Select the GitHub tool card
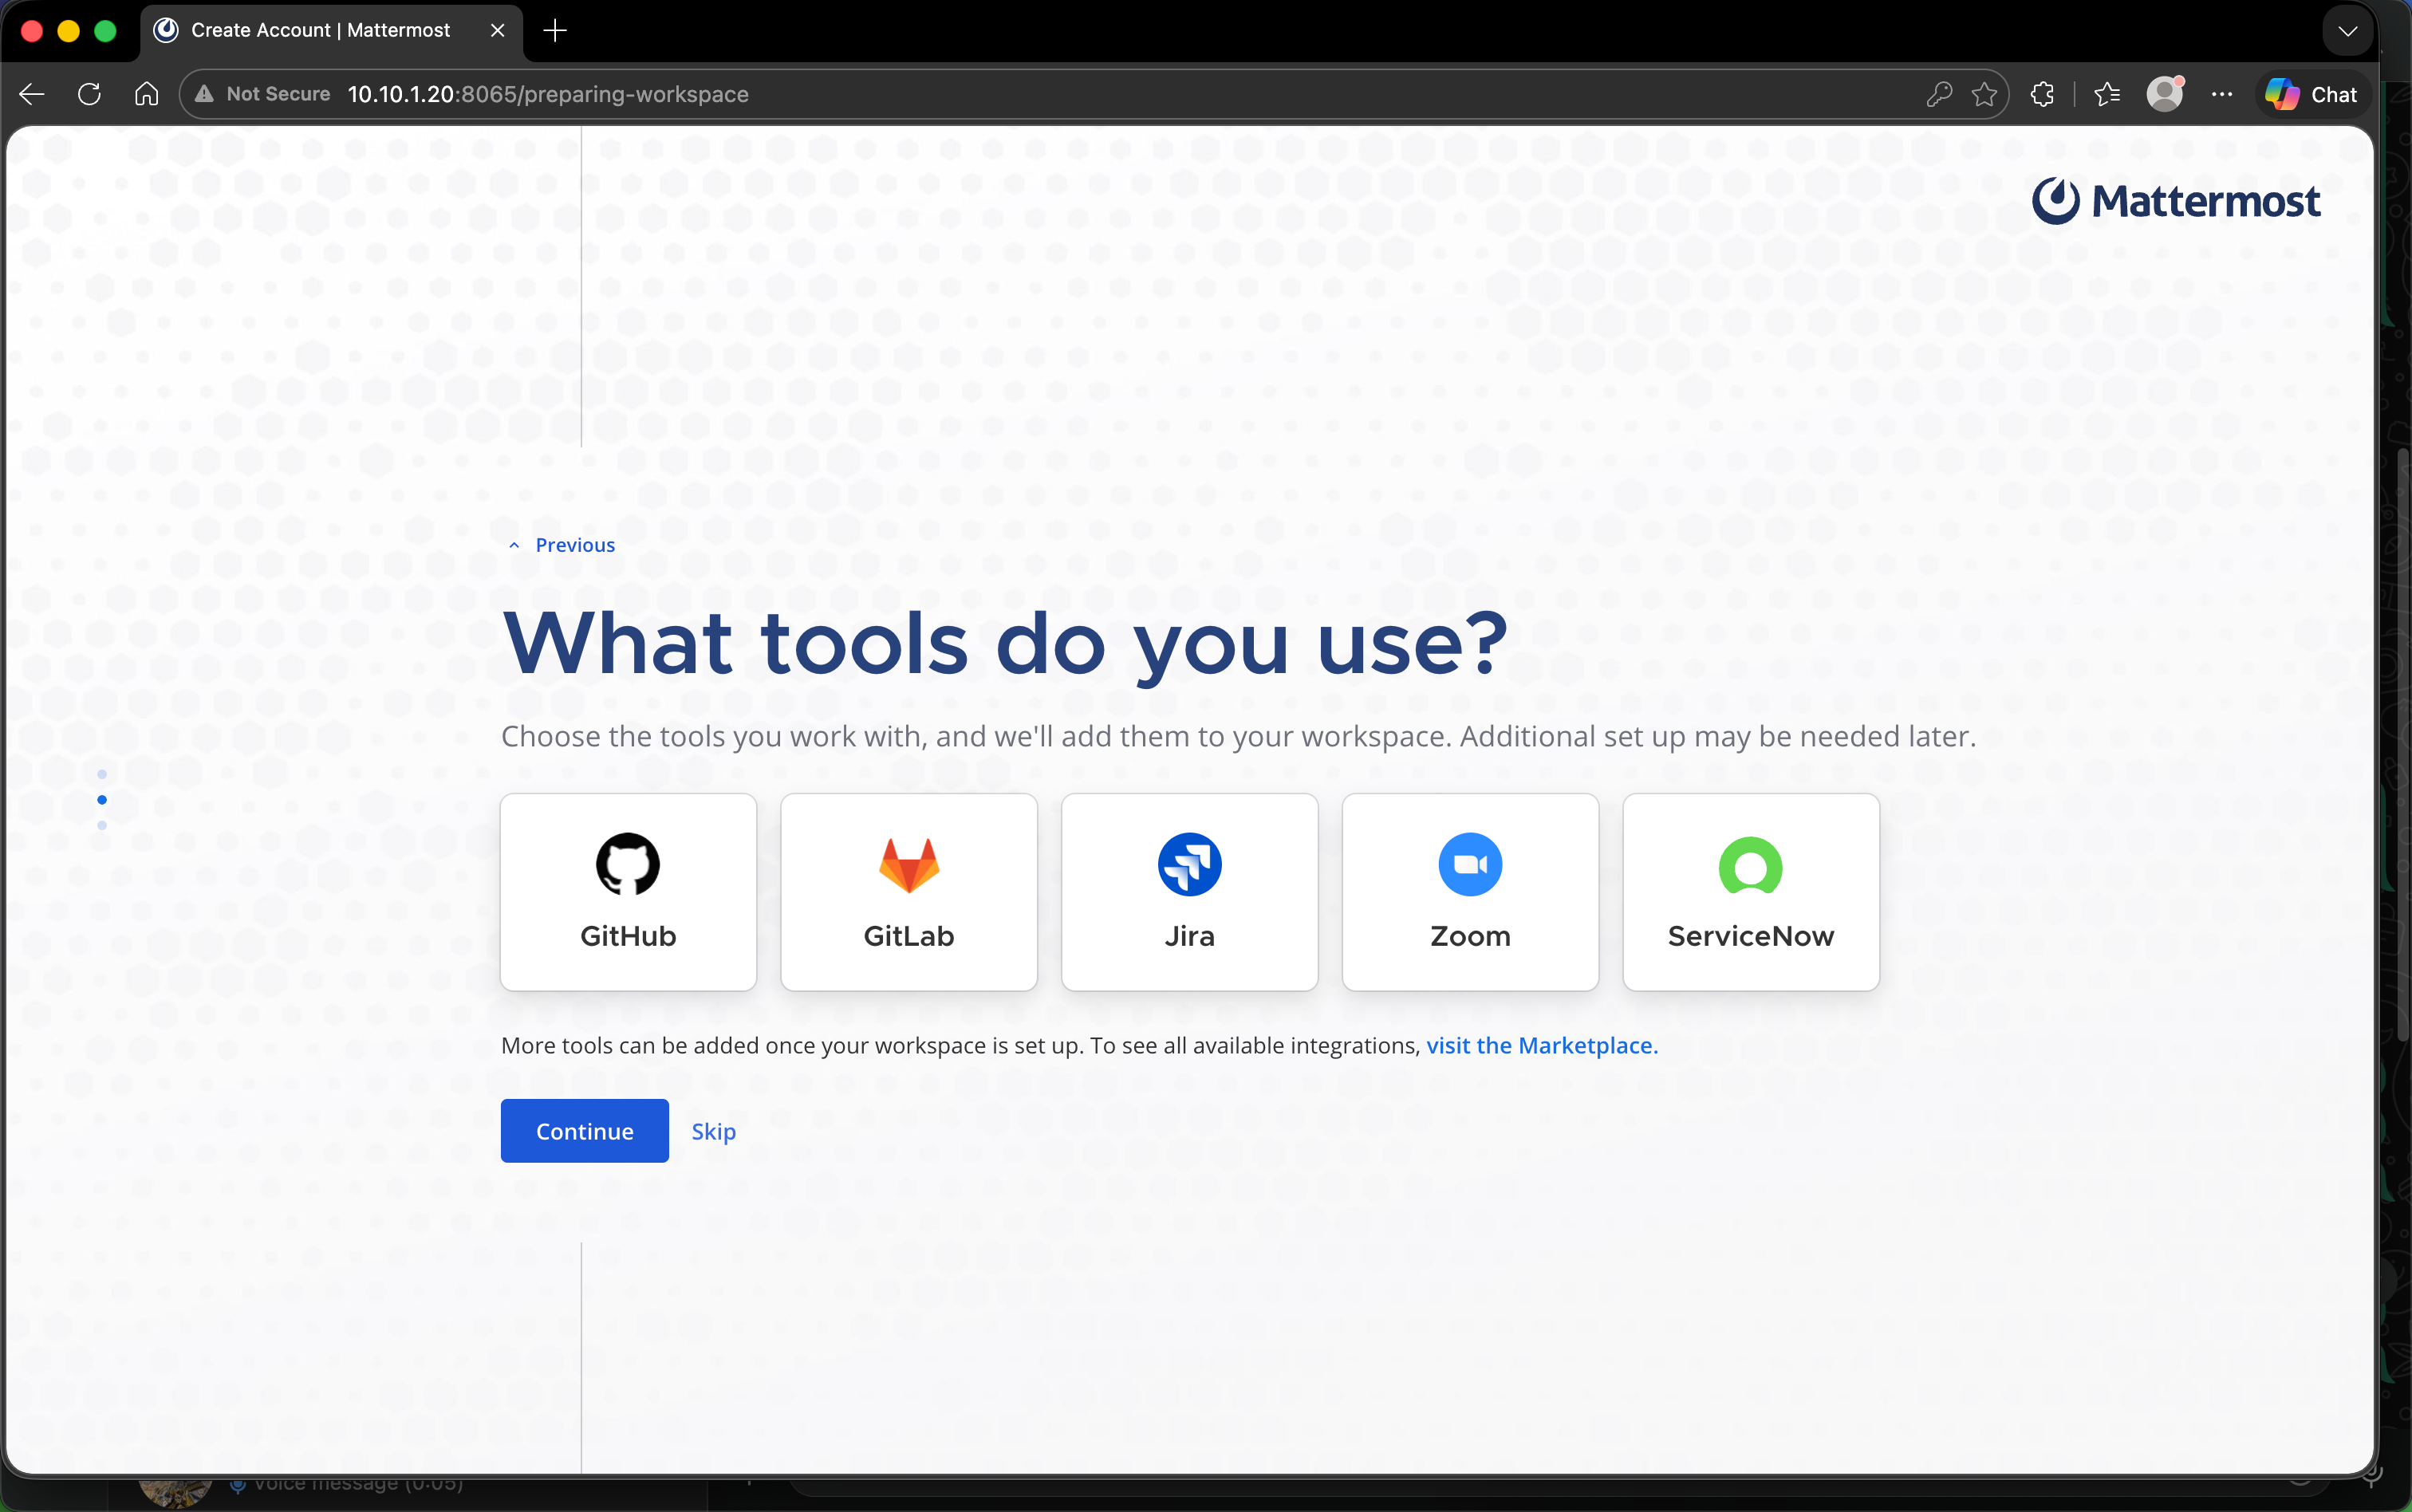The image size is (2412, 1512). pyautogui.click(x=628, y=892)
